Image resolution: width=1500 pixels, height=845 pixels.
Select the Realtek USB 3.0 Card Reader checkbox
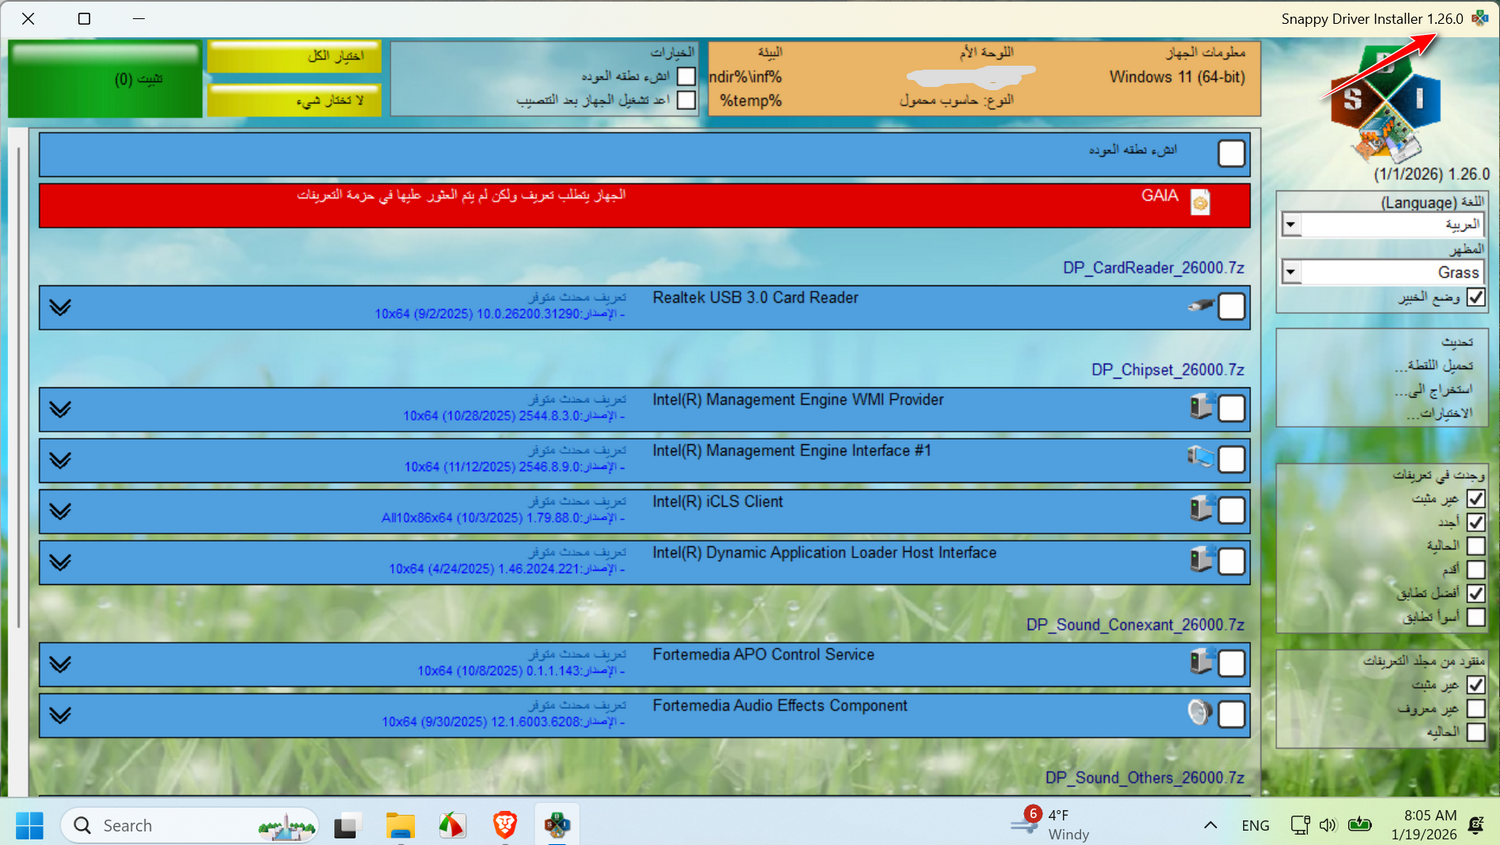click(1232, 307)
